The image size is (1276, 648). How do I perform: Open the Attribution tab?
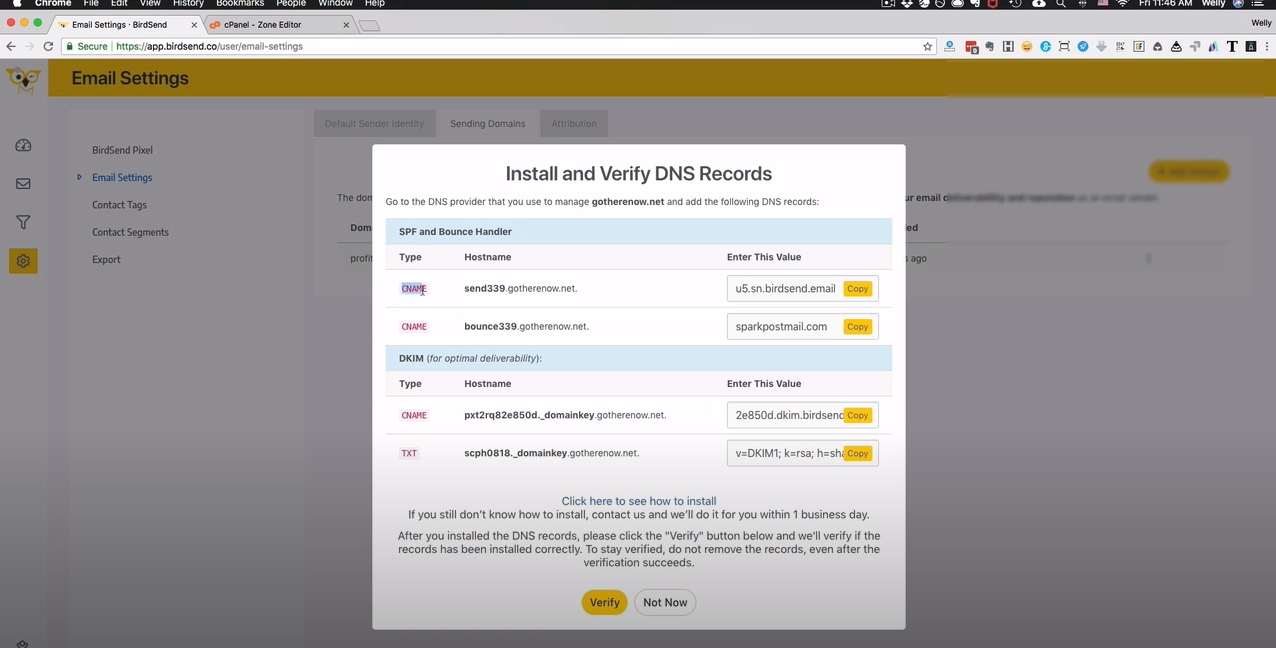[574, 124]
